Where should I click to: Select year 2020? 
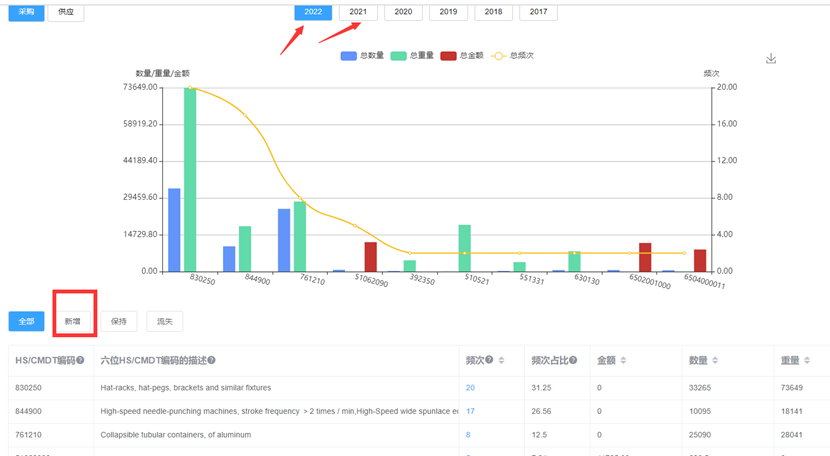tap(403, 12)
